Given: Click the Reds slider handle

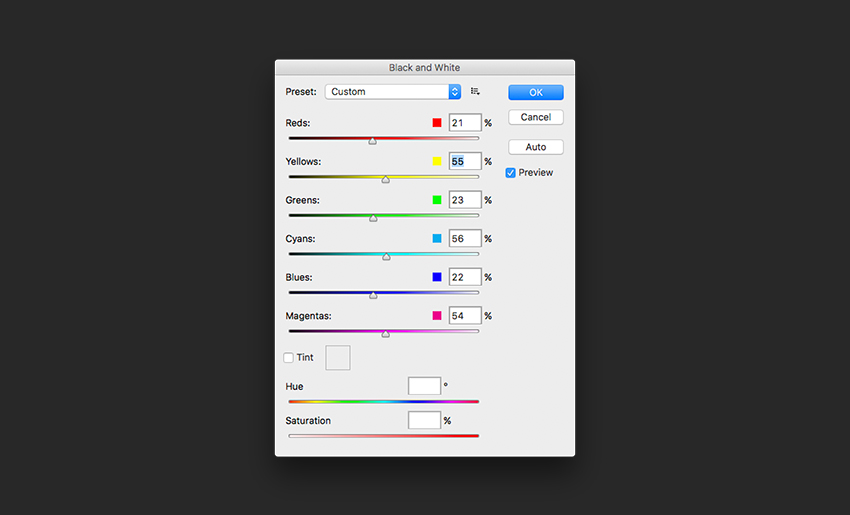Looking at the screenshot, I should pyautogui.click(x=372, y=141).
